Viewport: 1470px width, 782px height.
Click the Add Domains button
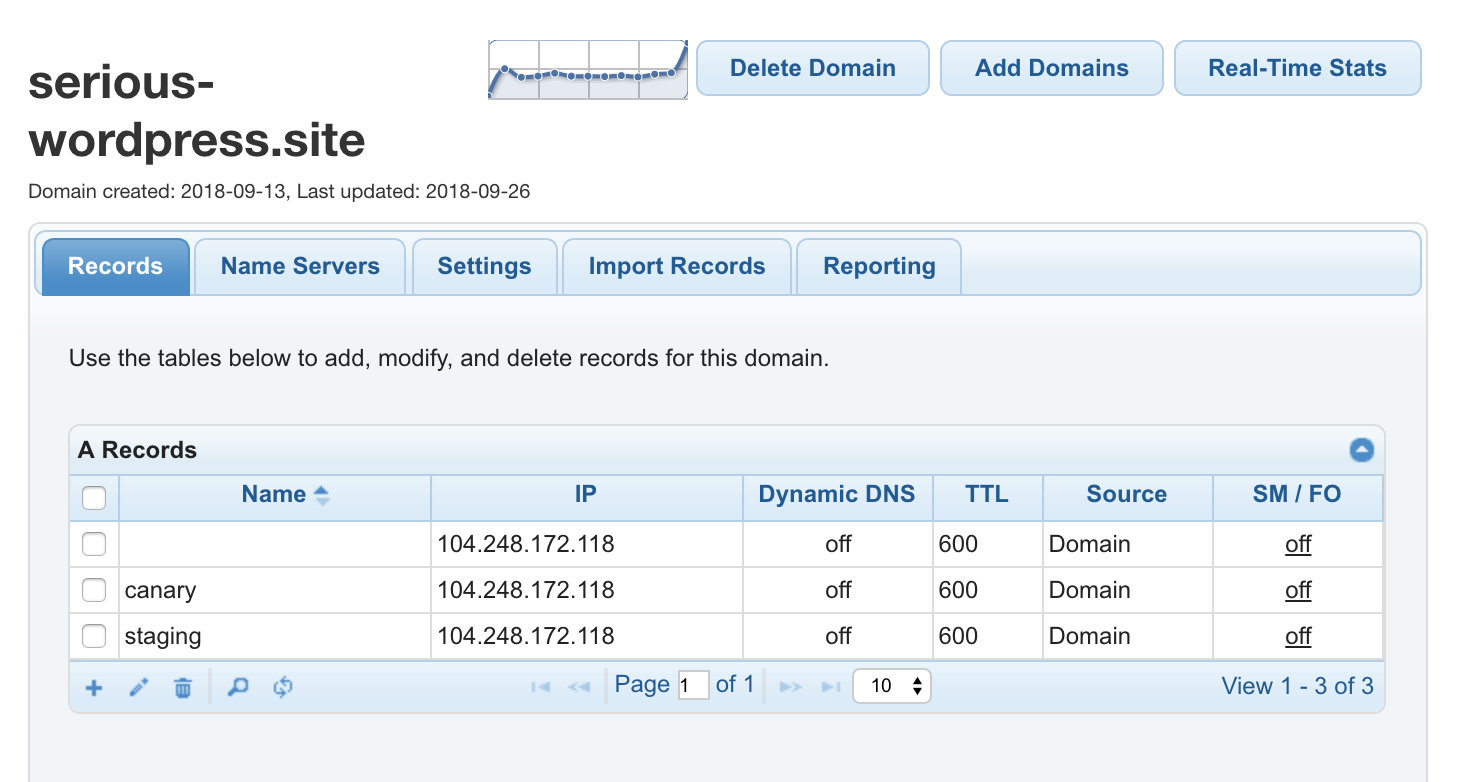(1052, 68)
